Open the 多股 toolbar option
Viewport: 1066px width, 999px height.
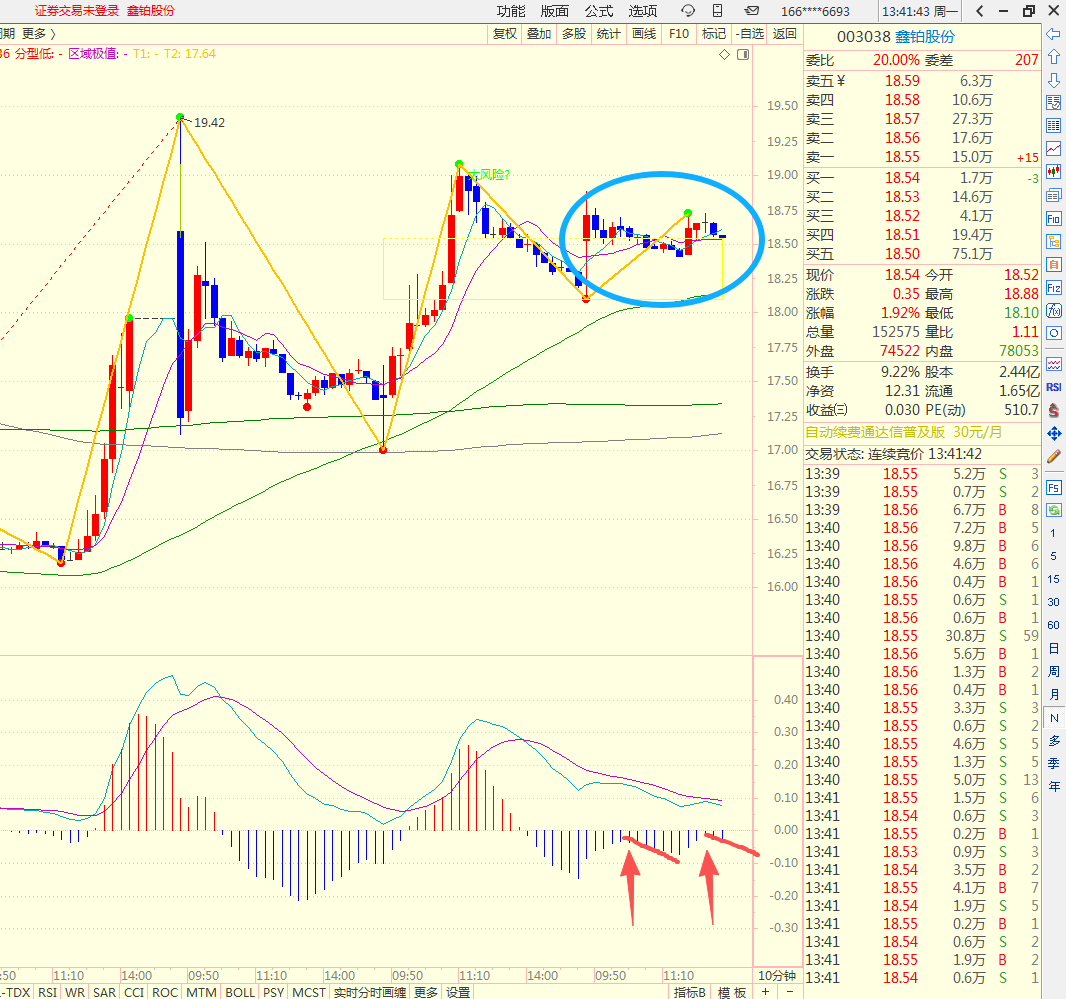tap(574, 34)
